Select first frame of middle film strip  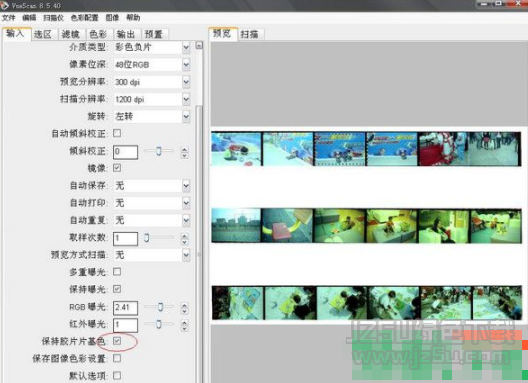click(x=236, y=225)
